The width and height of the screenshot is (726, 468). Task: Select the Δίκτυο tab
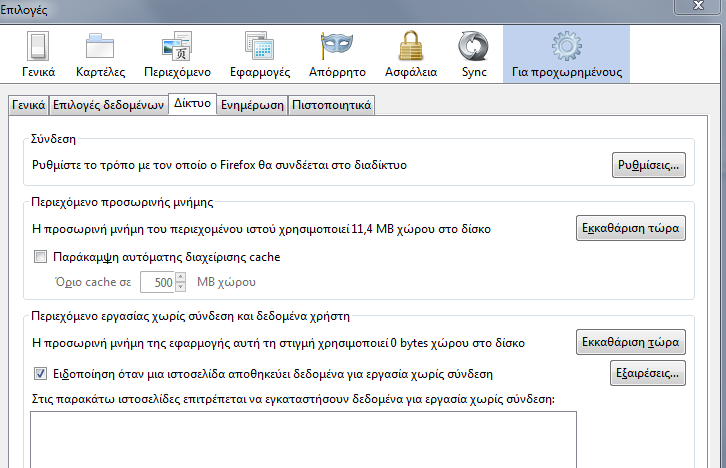tap(192, 103)
